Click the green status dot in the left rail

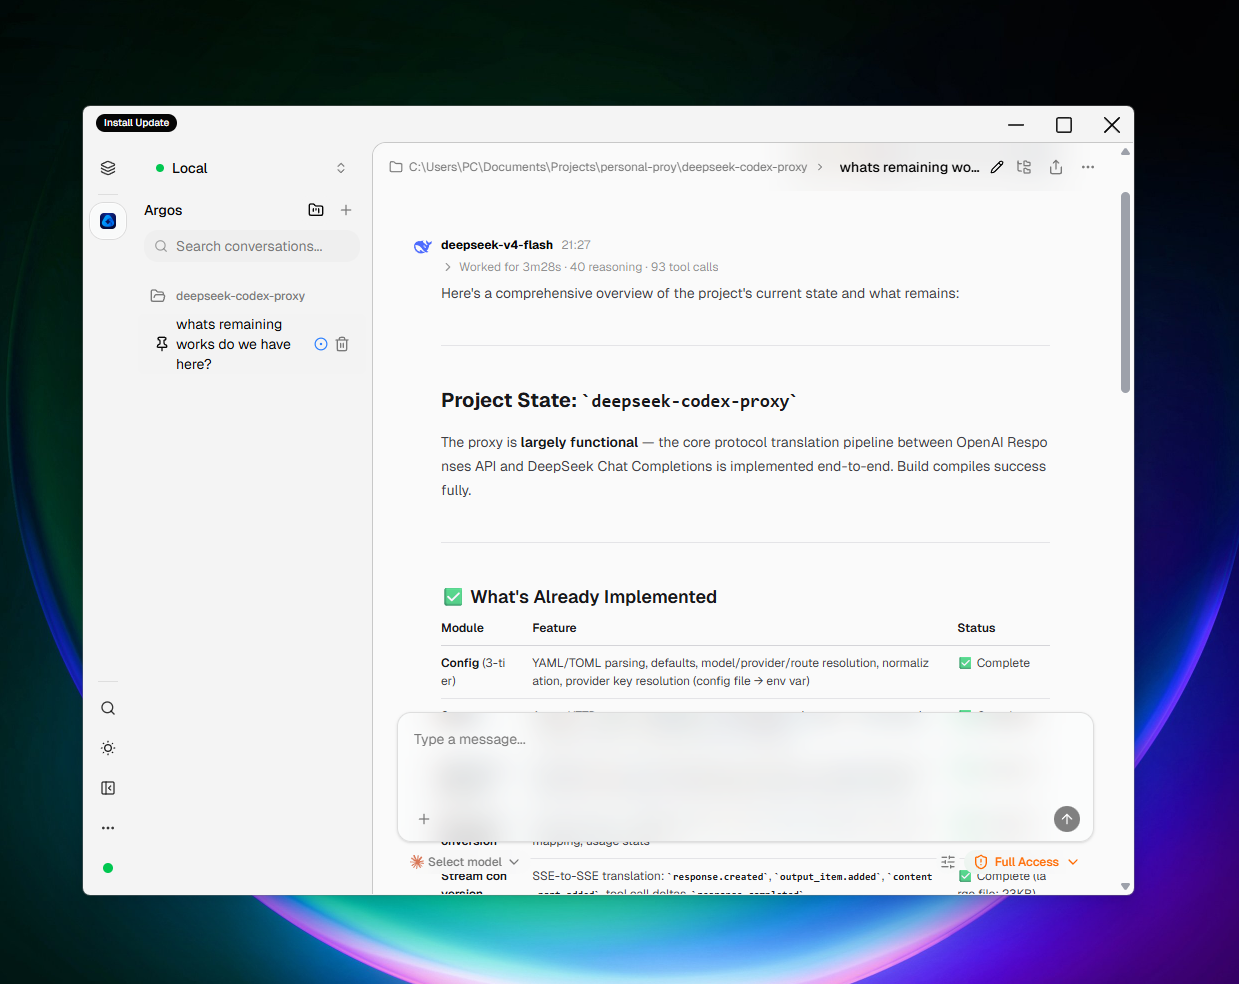click(x=108, y=868)
